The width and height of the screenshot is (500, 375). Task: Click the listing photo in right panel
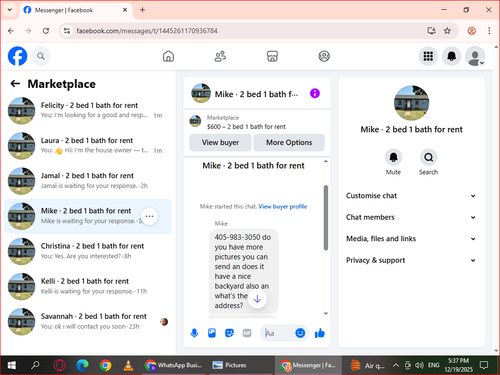tap(411, 103)
